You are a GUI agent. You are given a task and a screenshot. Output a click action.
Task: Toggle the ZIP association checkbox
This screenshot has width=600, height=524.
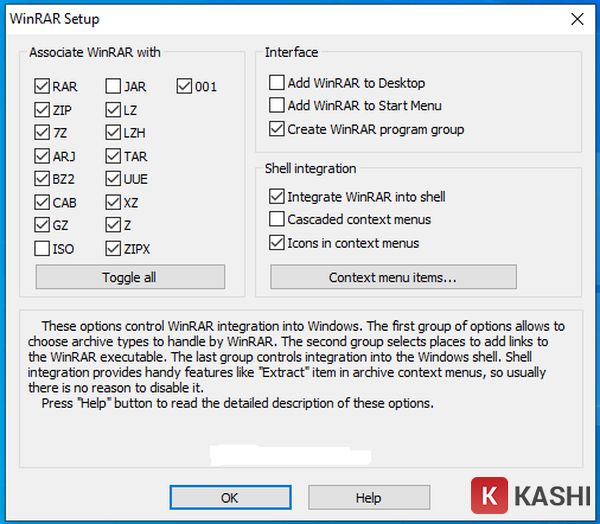coord(42,110)
